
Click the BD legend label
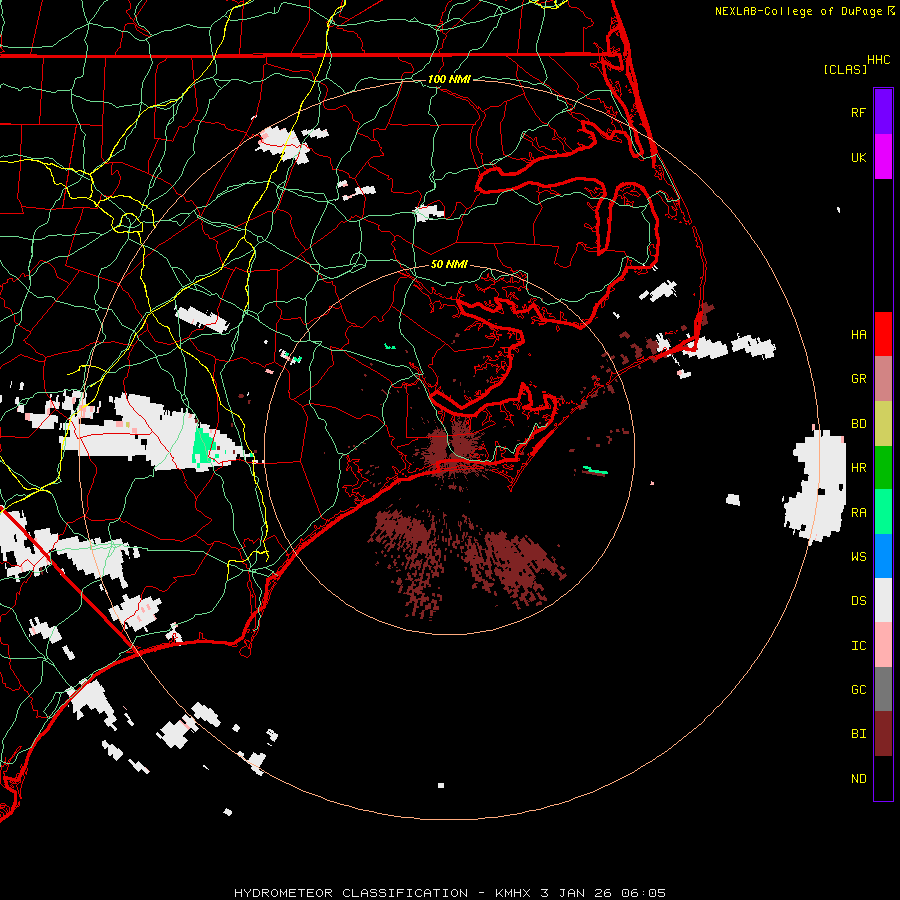[x=858, y=424]
